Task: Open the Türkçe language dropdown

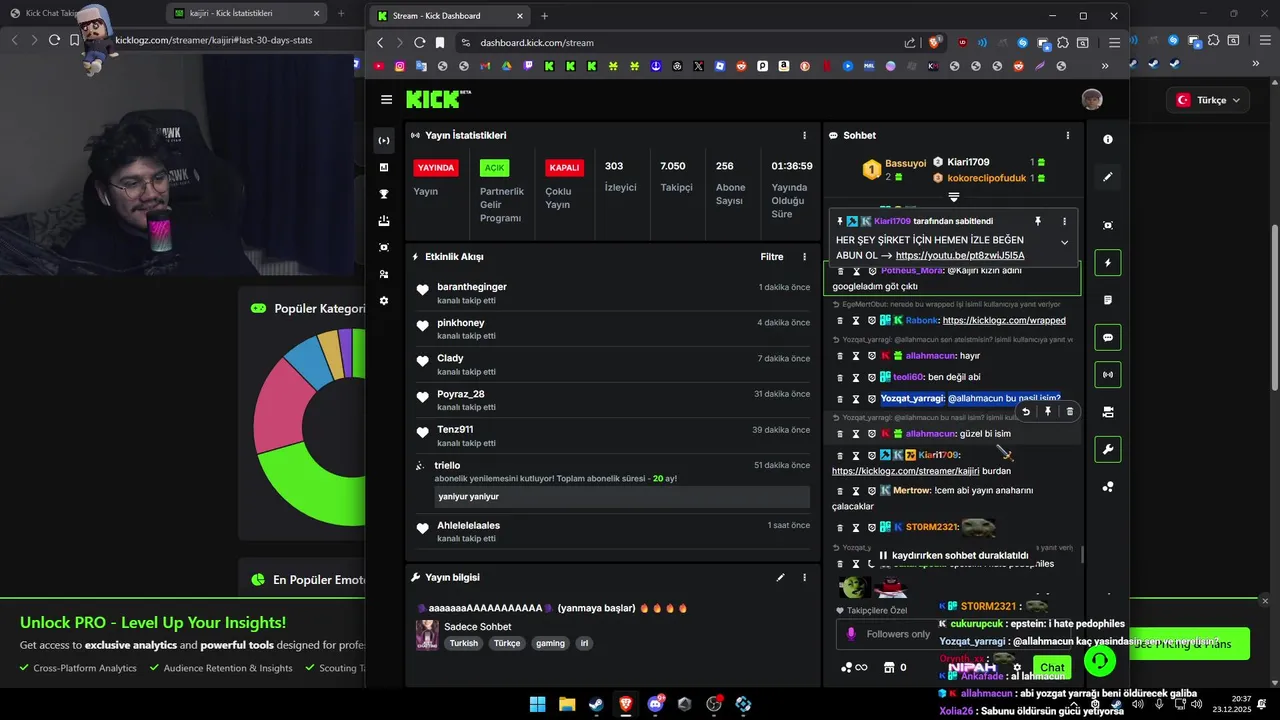Action: 1209,100
